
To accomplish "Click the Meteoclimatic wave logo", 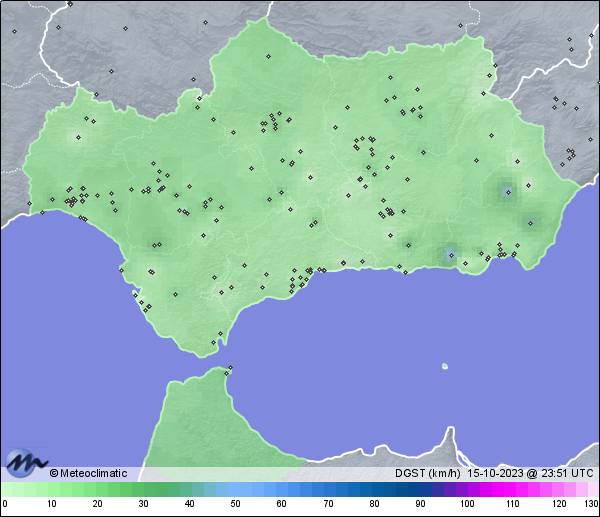I will pos(26,462).
